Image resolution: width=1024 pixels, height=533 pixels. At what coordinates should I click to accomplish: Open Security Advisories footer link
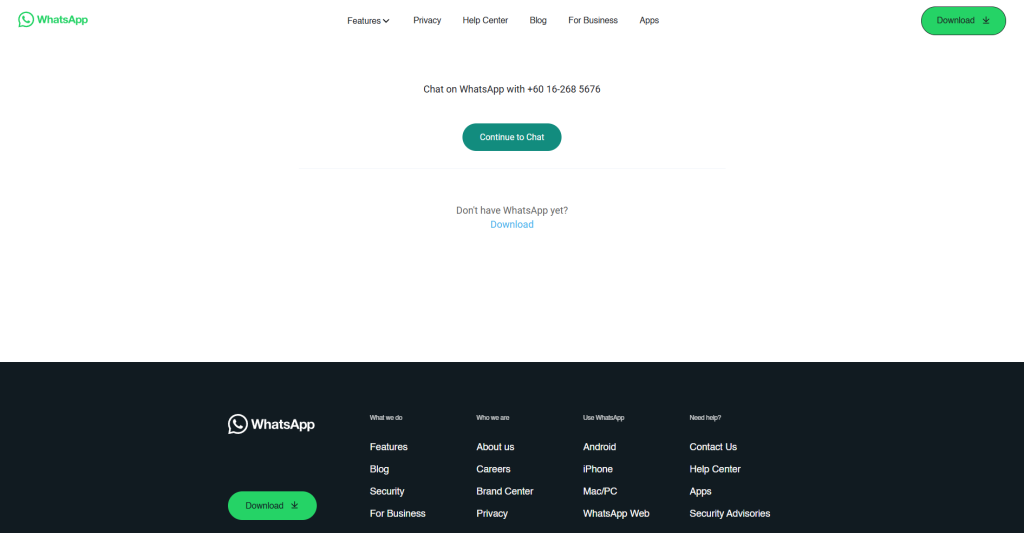(x=729, y=513)
